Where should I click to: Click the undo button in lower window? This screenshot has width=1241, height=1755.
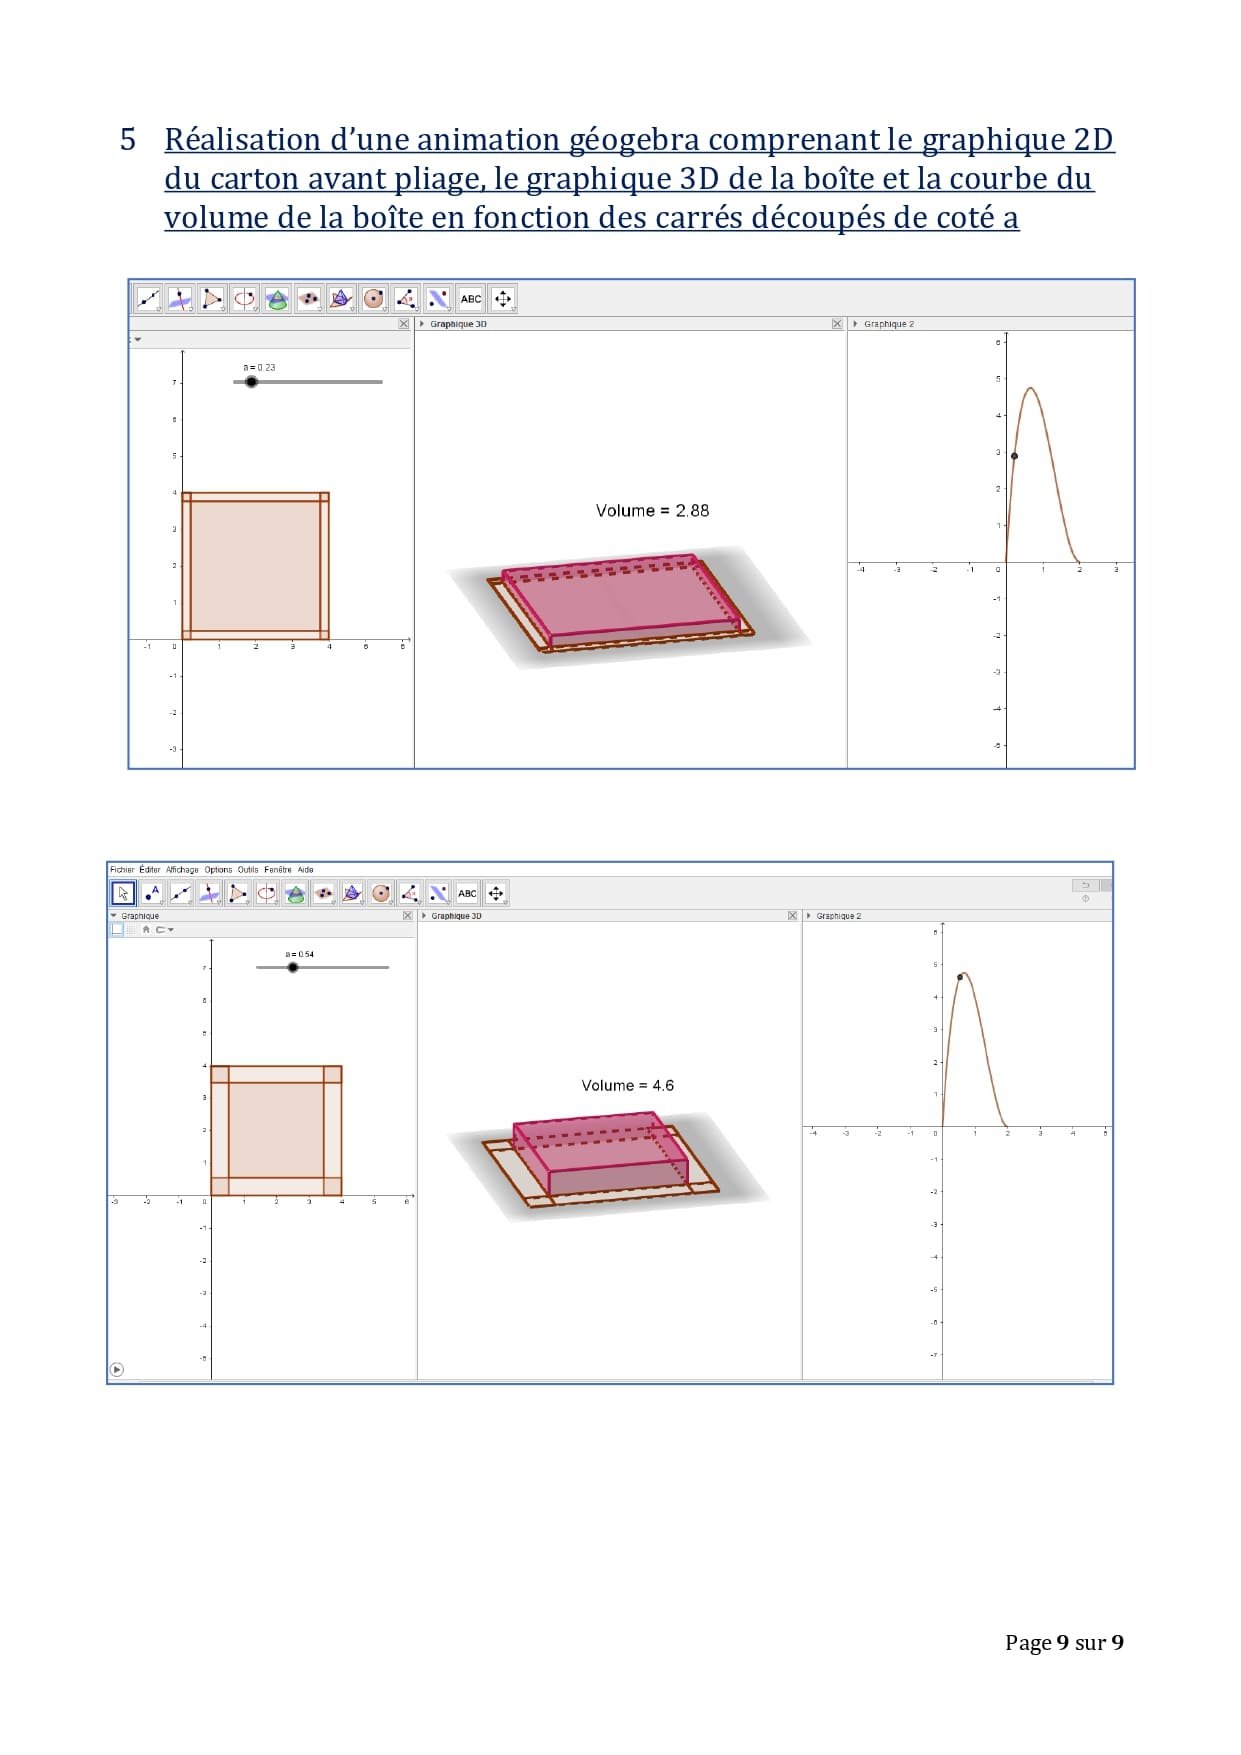pyautogui.click(x=1085, y=885)
